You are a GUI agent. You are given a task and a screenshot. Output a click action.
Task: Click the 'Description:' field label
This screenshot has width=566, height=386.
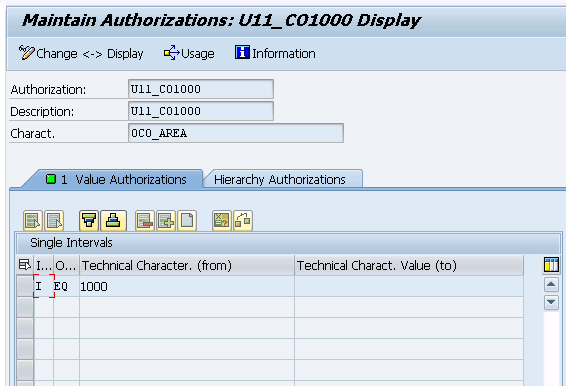coord(42,112)
